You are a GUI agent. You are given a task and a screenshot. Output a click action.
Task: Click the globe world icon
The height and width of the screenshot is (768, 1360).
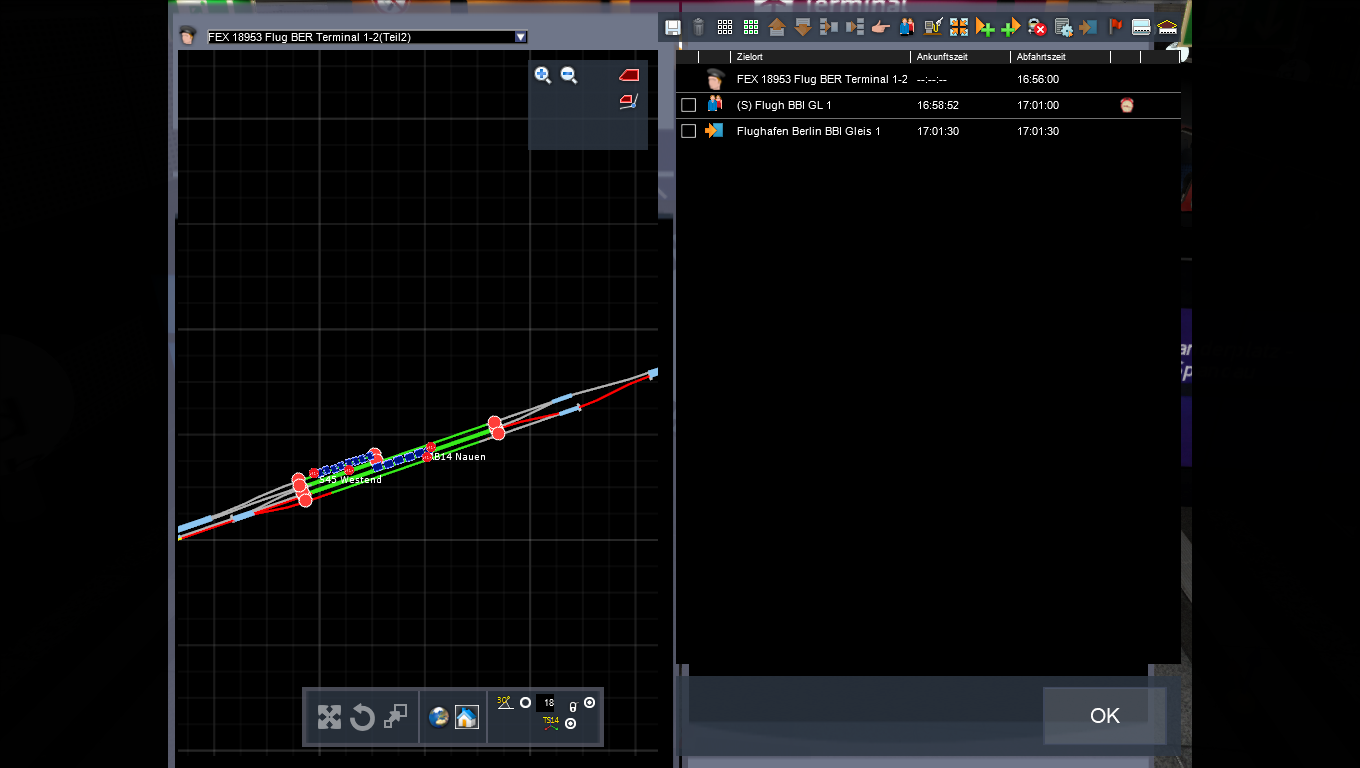click(x=439, y=717)
